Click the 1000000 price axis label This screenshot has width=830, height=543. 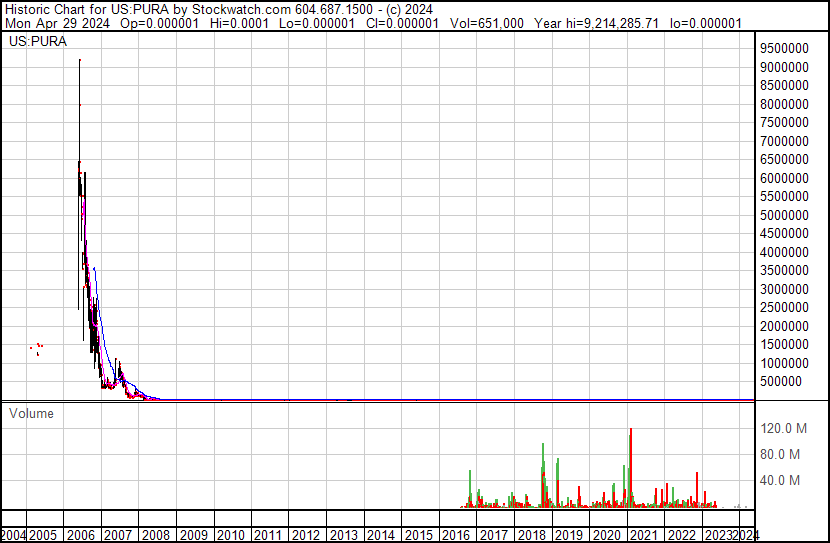coord(784,364)
